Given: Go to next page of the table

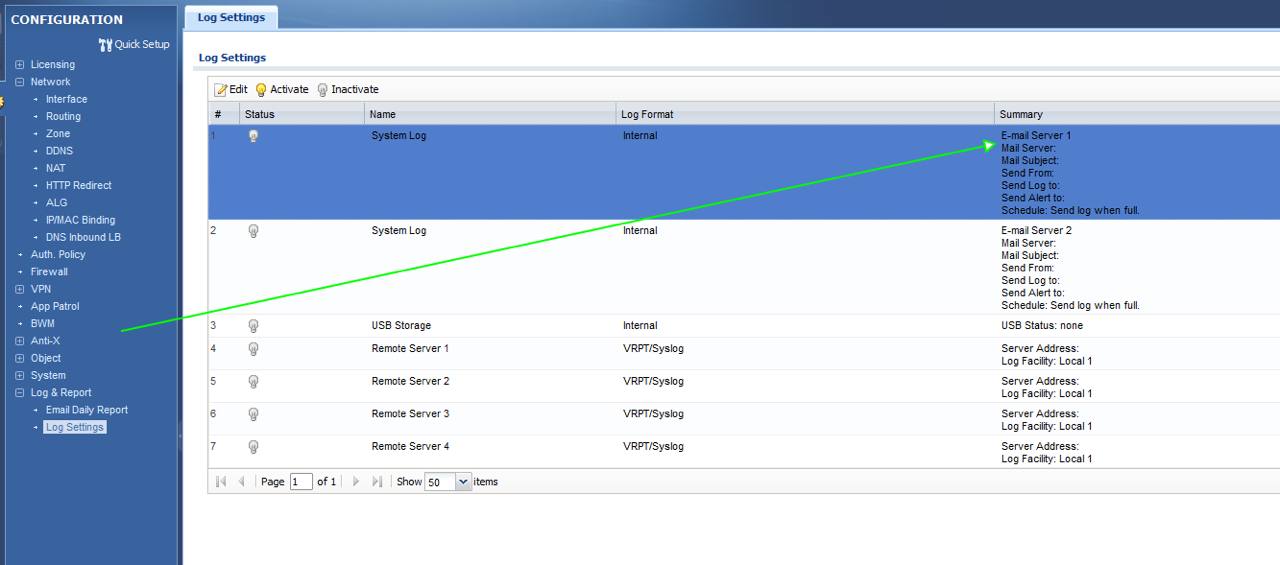Looking at the screenshot, I should tap(356, 481).
